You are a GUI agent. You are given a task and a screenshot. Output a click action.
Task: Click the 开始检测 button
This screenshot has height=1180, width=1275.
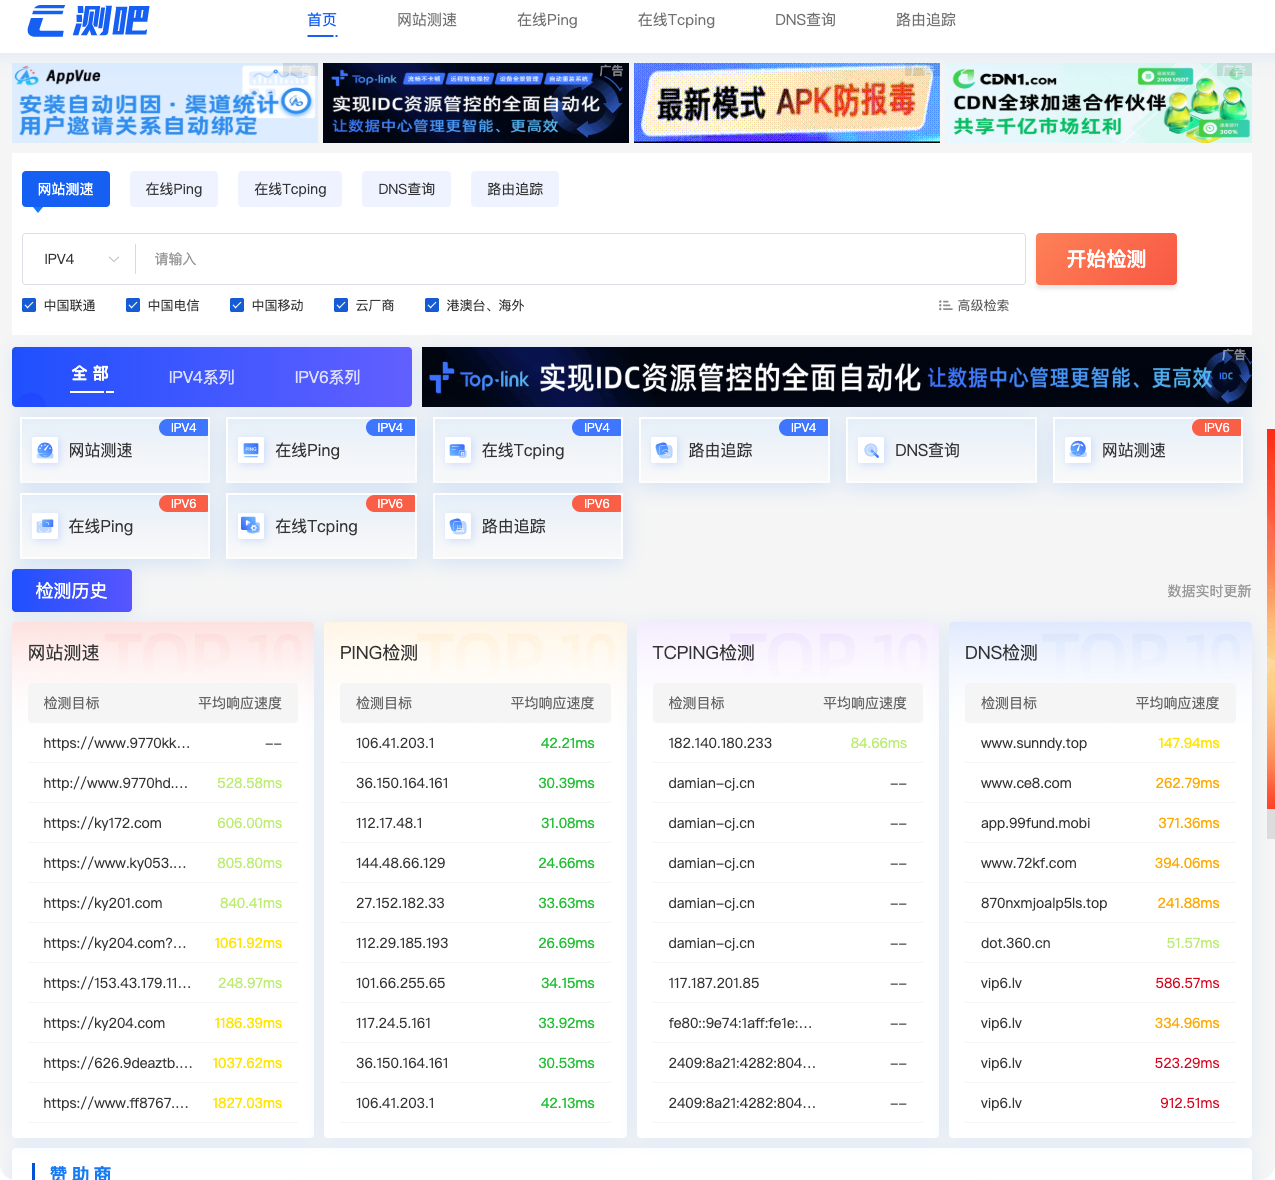coord(1106,259)
